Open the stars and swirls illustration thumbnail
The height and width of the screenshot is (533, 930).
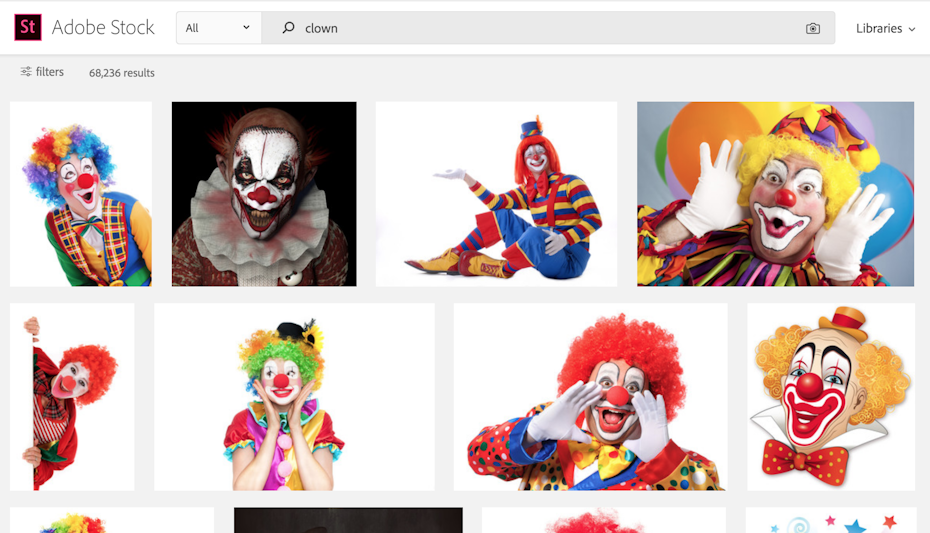tap(830, 521)
